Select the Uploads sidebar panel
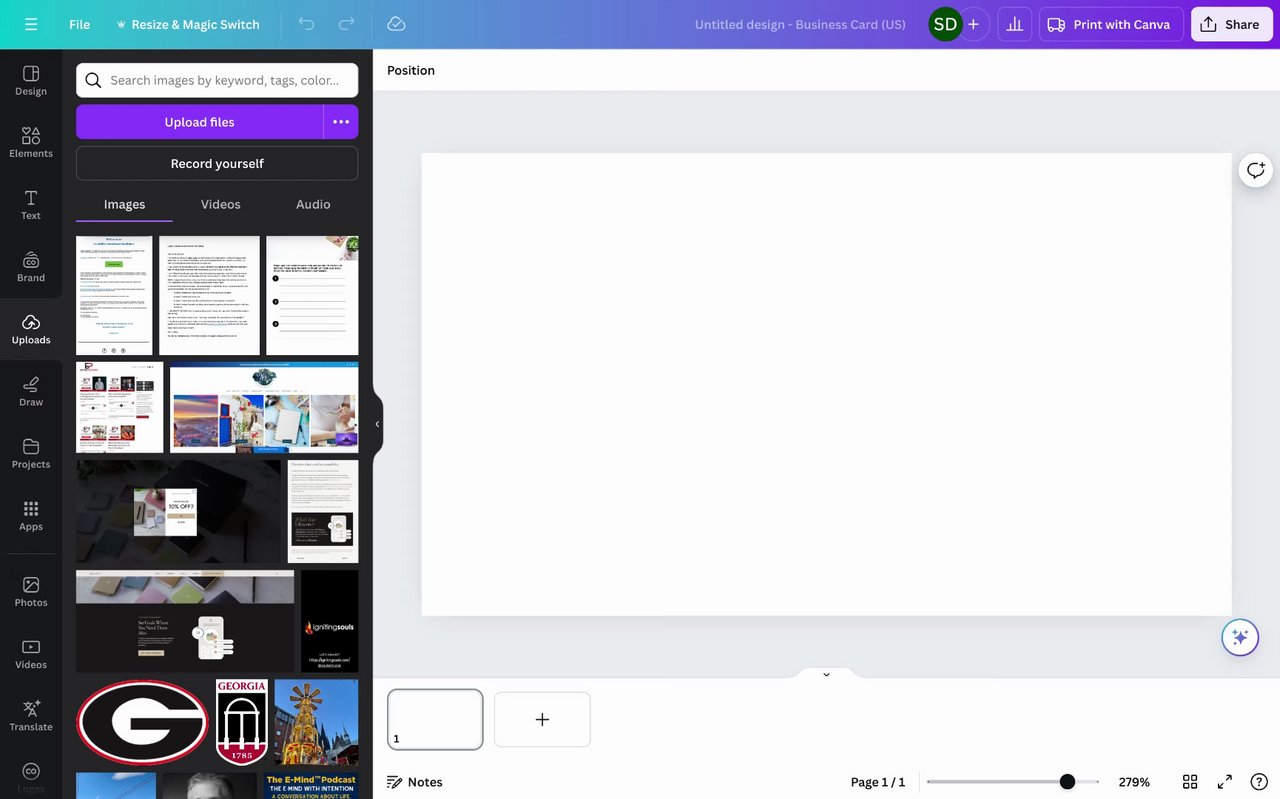The width and height of the screenshot is (1280, 799). (31, 329)
